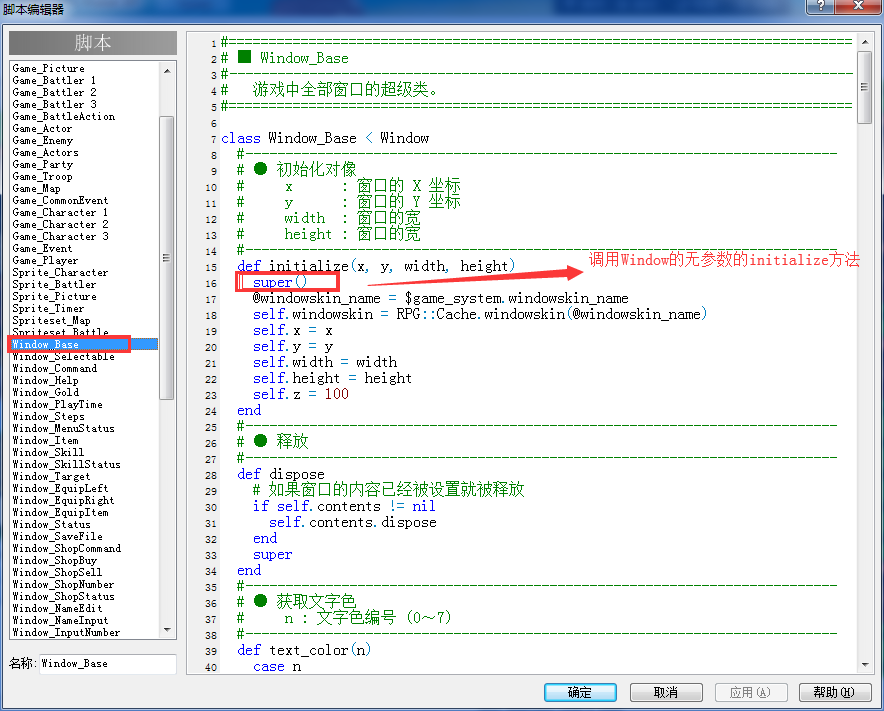This screenshot has width=884, height=711.
Task: Select Game_Battler 1 script
Action: (x=54, y=80)
